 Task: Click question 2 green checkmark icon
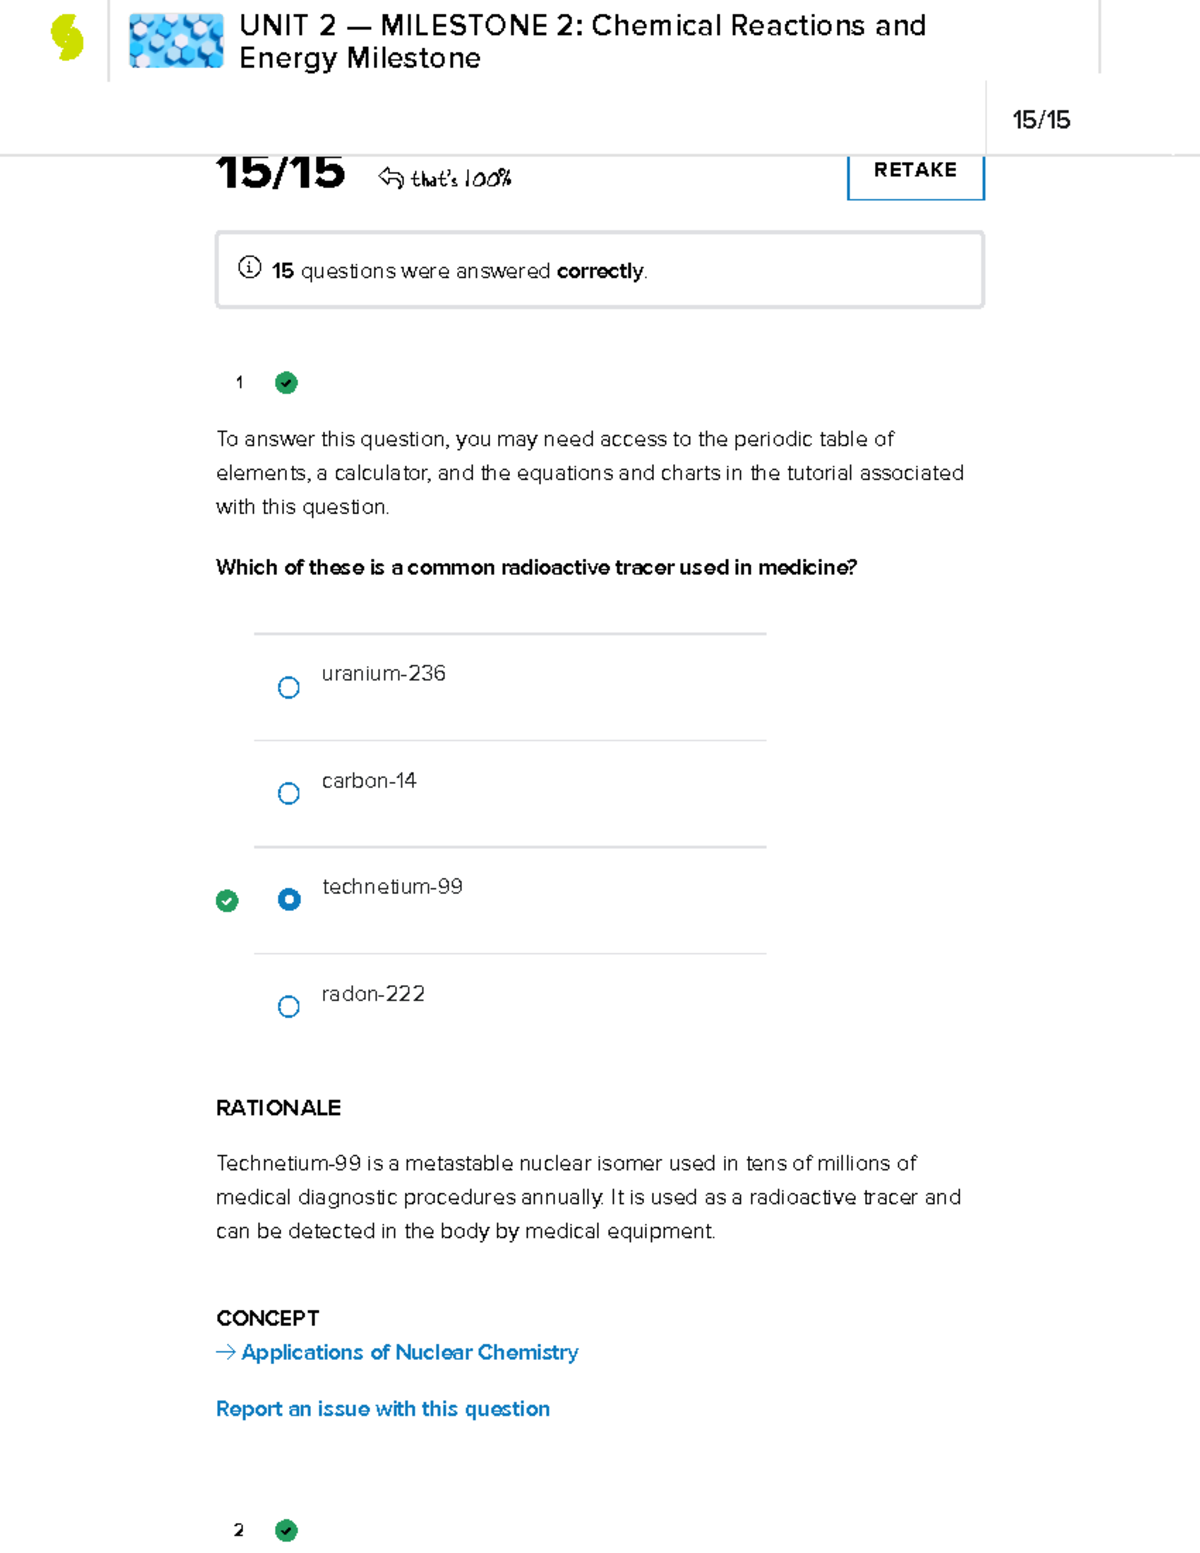click(286, 1530)
